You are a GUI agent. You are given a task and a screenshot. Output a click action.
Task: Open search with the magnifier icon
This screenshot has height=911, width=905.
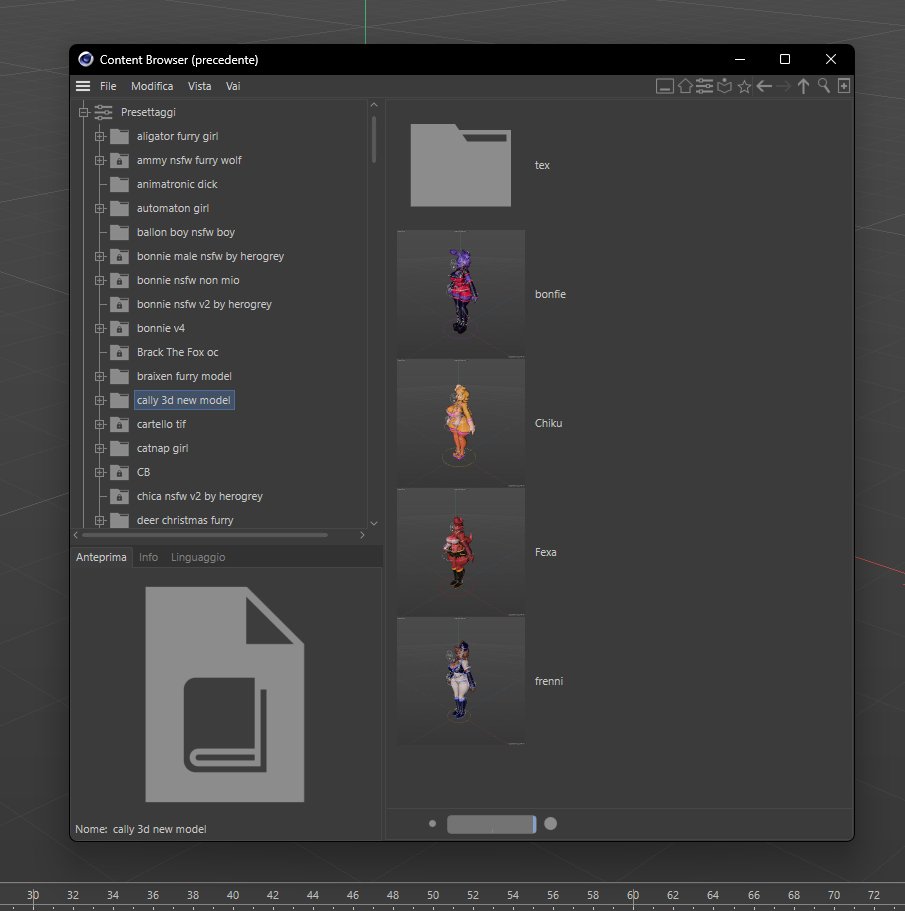[824, 86]
